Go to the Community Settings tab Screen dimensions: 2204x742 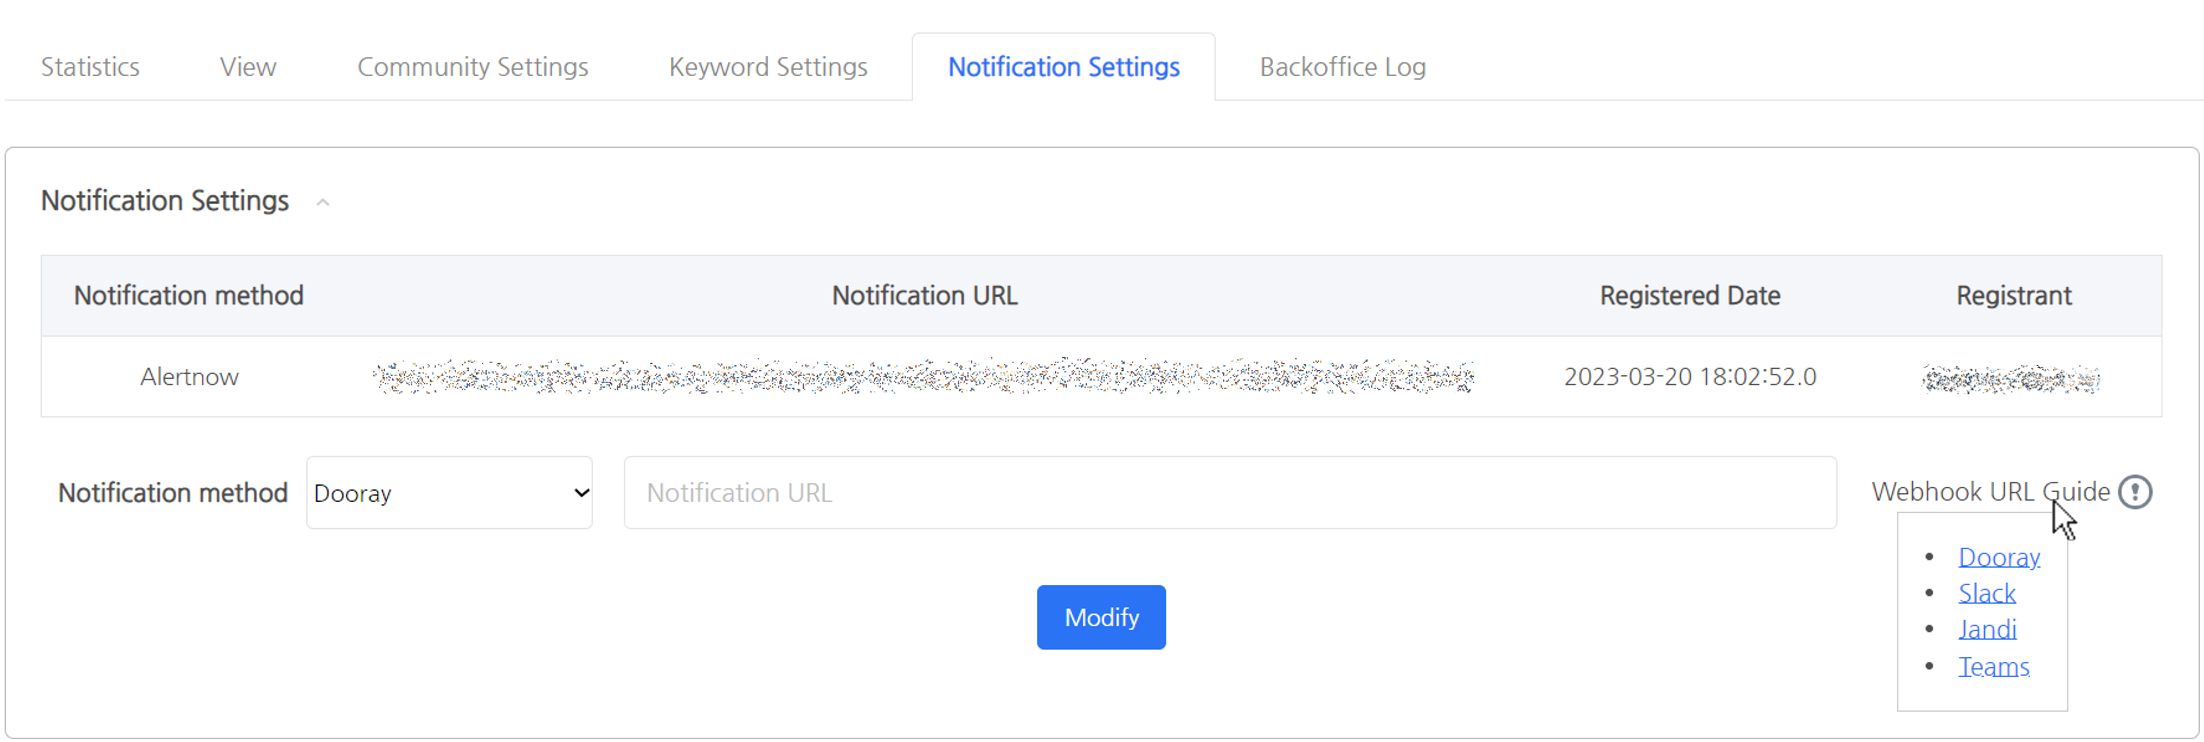click(473, 67)
